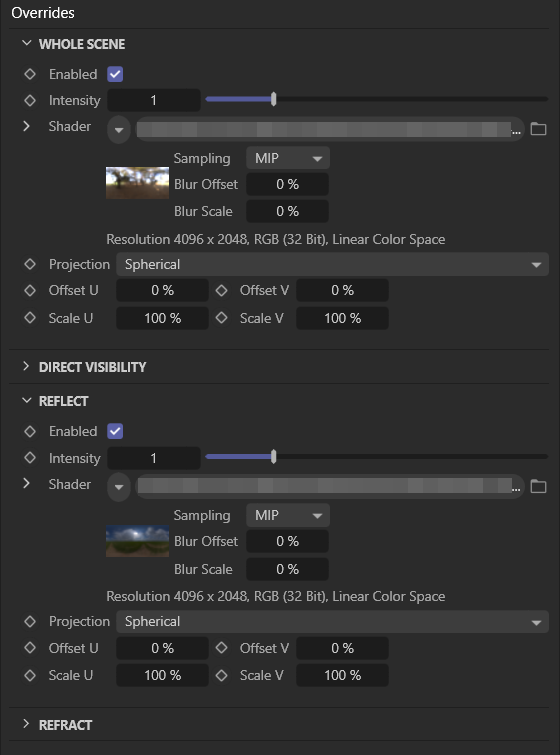Open folder browser for Whole Scene shader
Viewport: 560px width, 755px height.
538,129
